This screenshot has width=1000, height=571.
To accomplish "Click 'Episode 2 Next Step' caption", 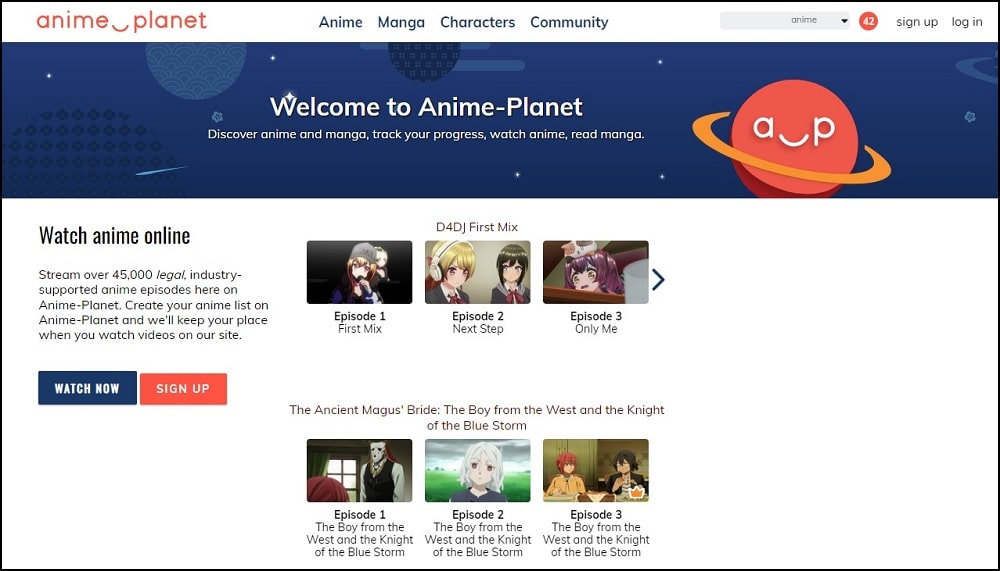I will coord(478,322).
